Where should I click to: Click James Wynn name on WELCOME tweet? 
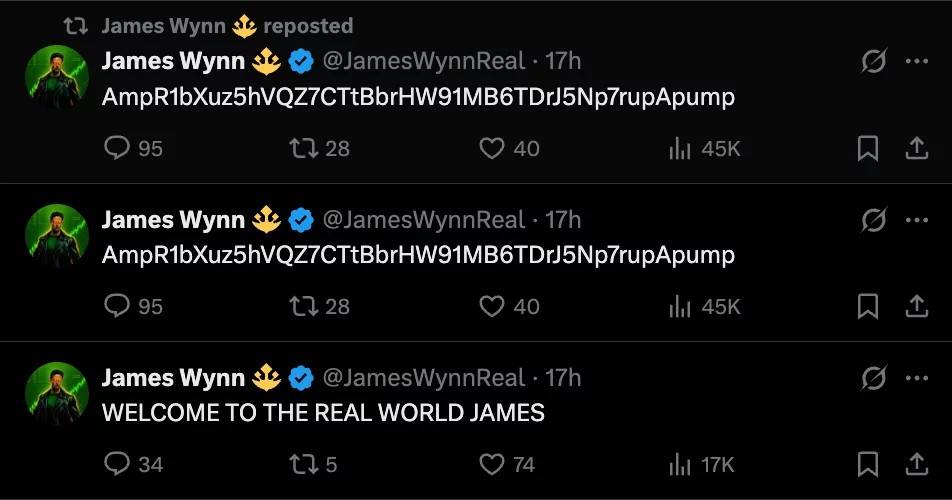point(173,377)
